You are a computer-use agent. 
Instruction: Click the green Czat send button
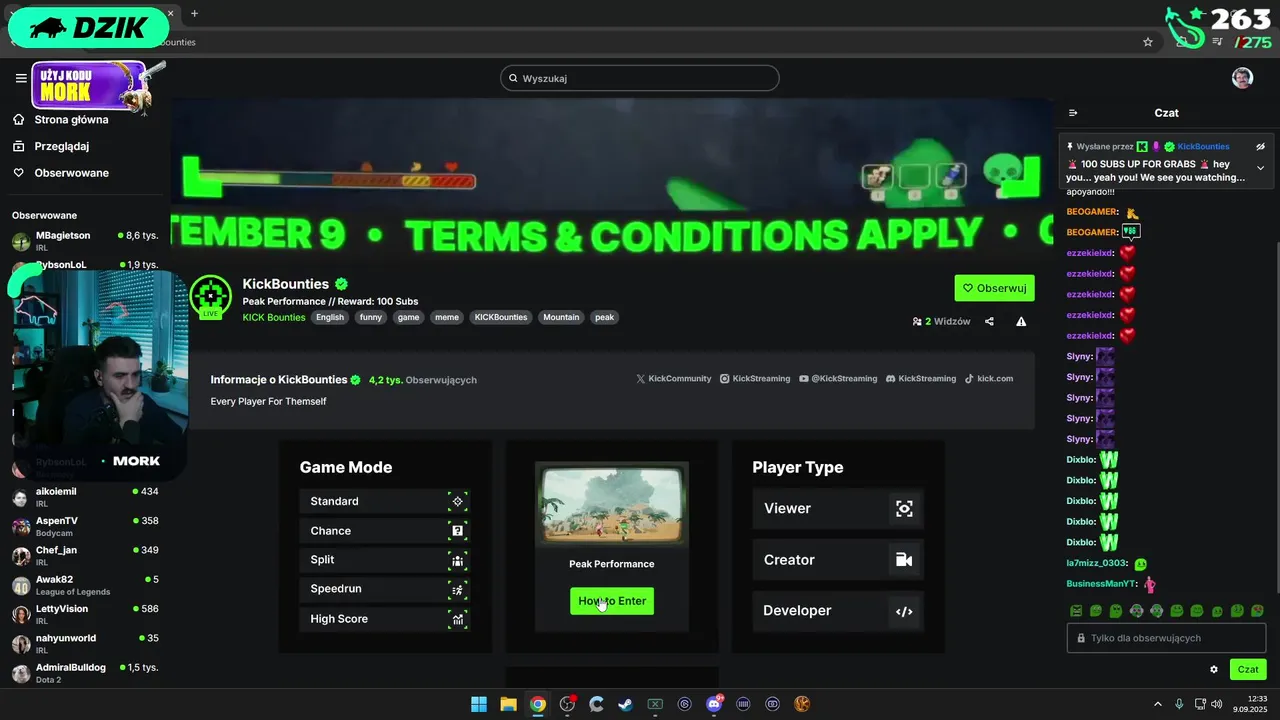coord(1248,669)
